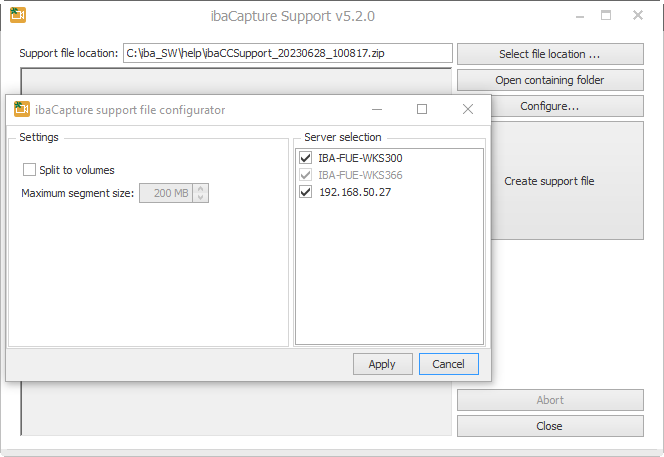The height and width of the screenshot is (457, 664).
Task: Uncheck the IBA-FUE-WKS300 server checkbox
Action: 305,158
